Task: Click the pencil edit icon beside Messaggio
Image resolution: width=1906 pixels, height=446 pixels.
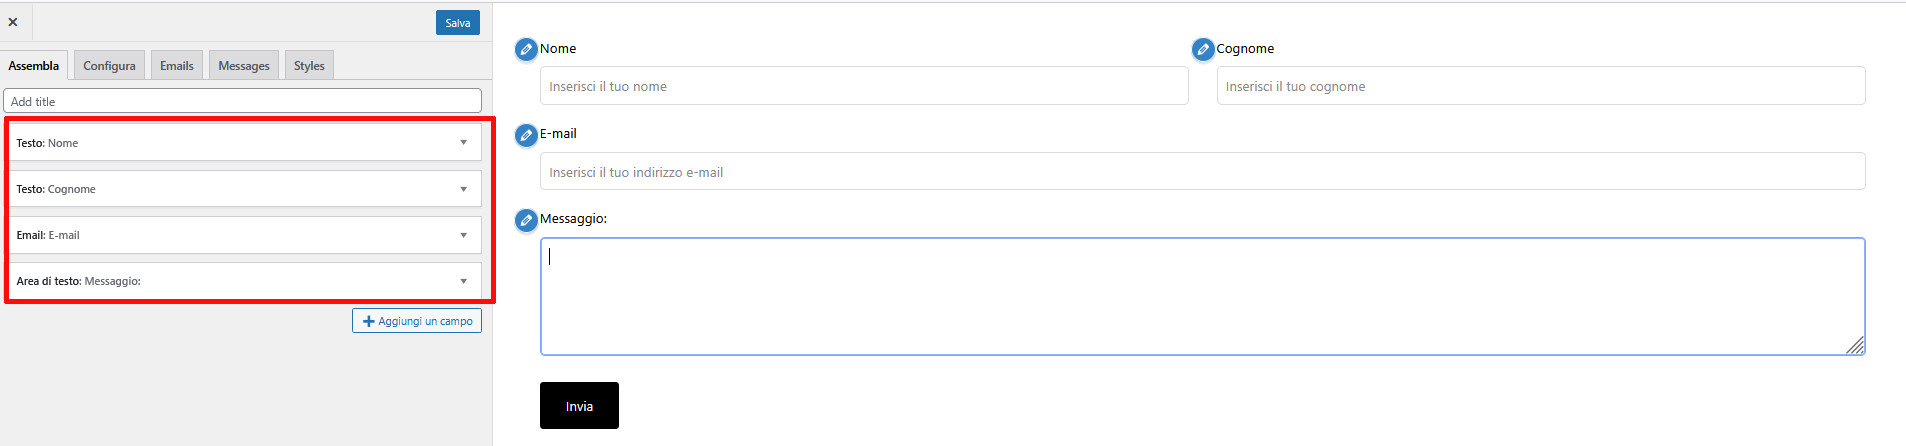Action: coord(526,220)
